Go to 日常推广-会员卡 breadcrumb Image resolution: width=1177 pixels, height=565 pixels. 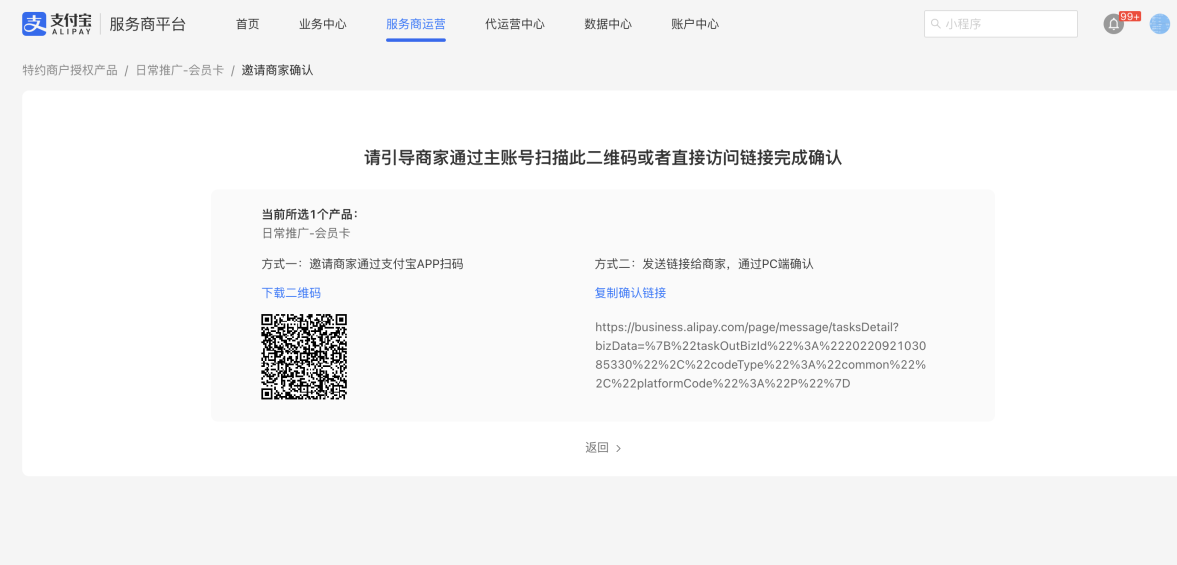(179, 71)
